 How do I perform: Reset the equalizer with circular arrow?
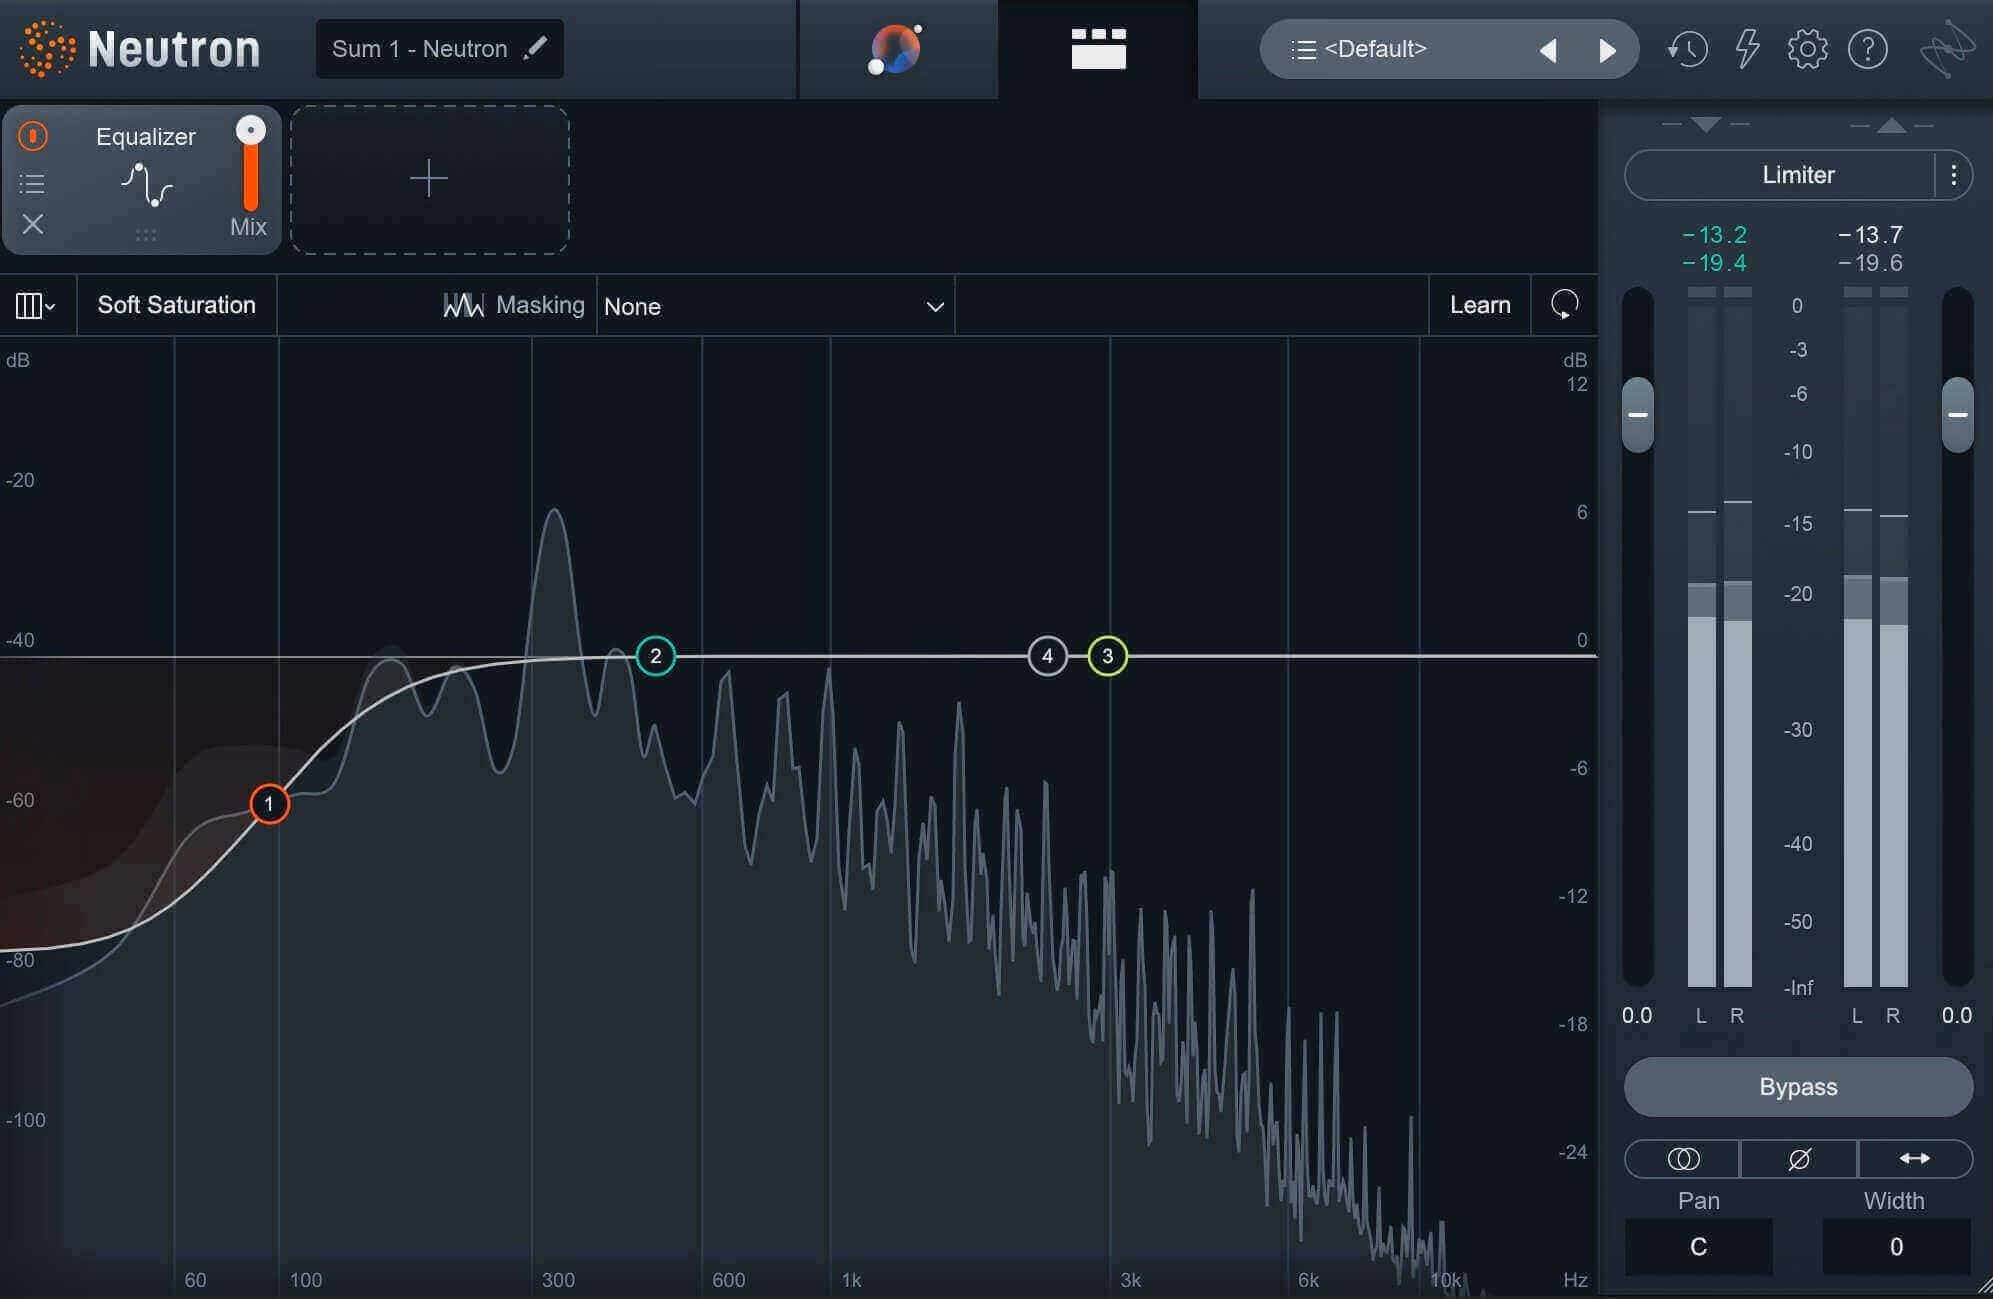click(1565, 304)
